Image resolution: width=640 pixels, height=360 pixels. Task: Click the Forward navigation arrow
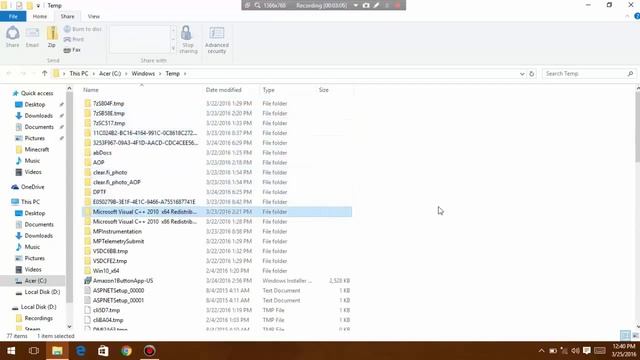coord(23,73)
